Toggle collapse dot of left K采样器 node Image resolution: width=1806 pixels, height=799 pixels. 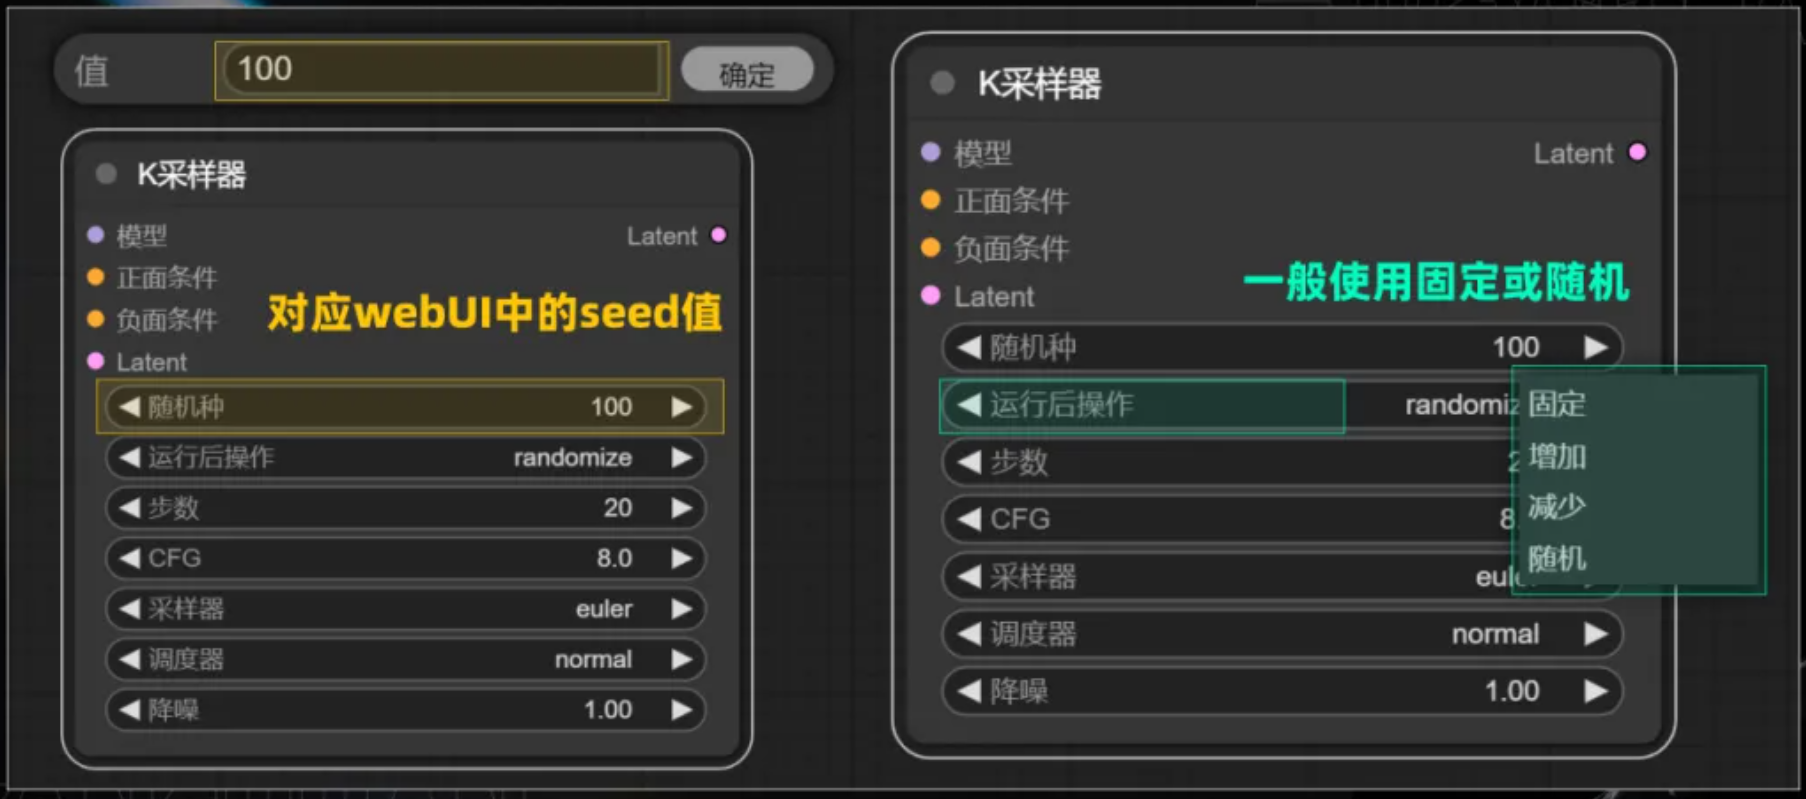click(x=106, y=174)
